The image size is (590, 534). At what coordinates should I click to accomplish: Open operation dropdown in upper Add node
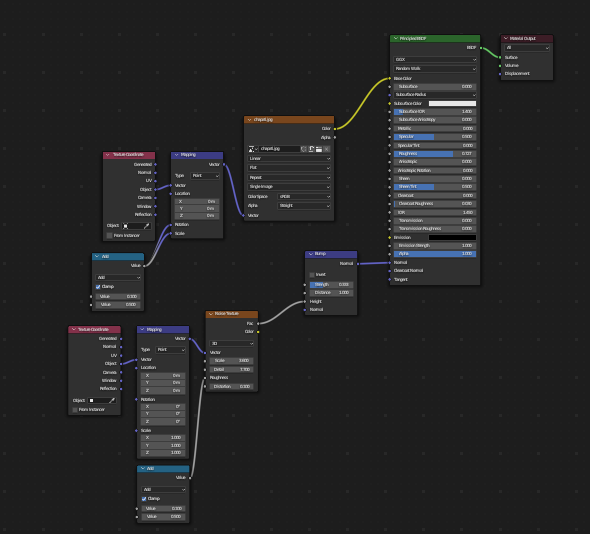click(x=118, y=278)
